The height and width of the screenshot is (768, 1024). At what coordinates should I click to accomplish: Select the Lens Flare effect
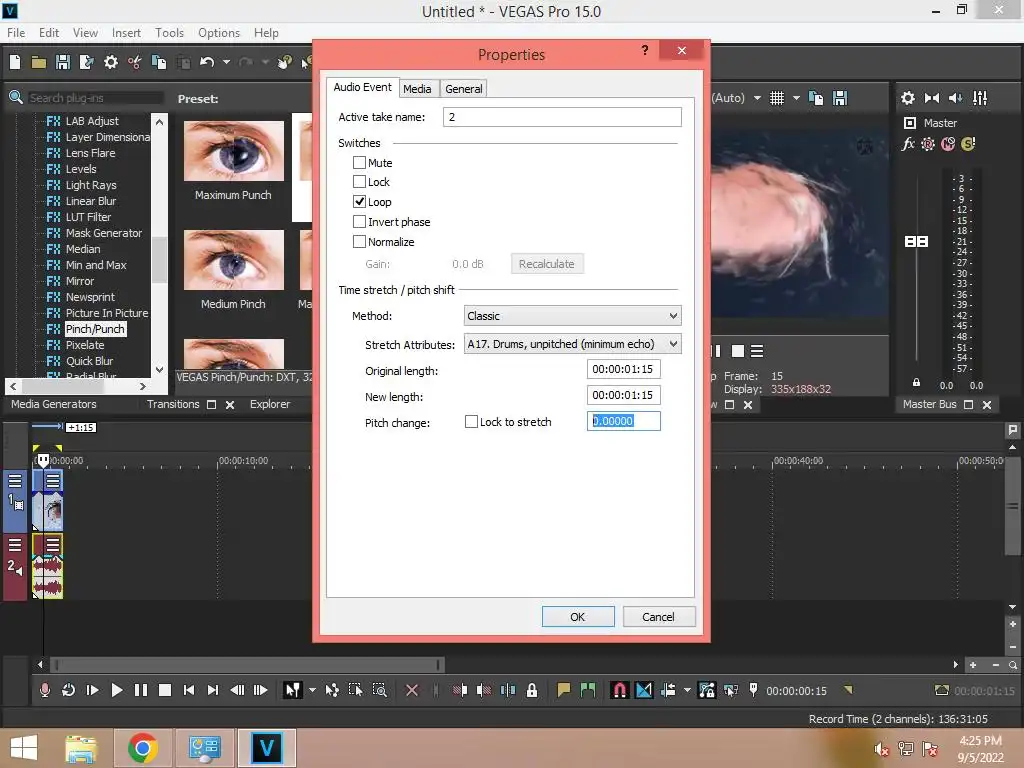click(90, 153)
